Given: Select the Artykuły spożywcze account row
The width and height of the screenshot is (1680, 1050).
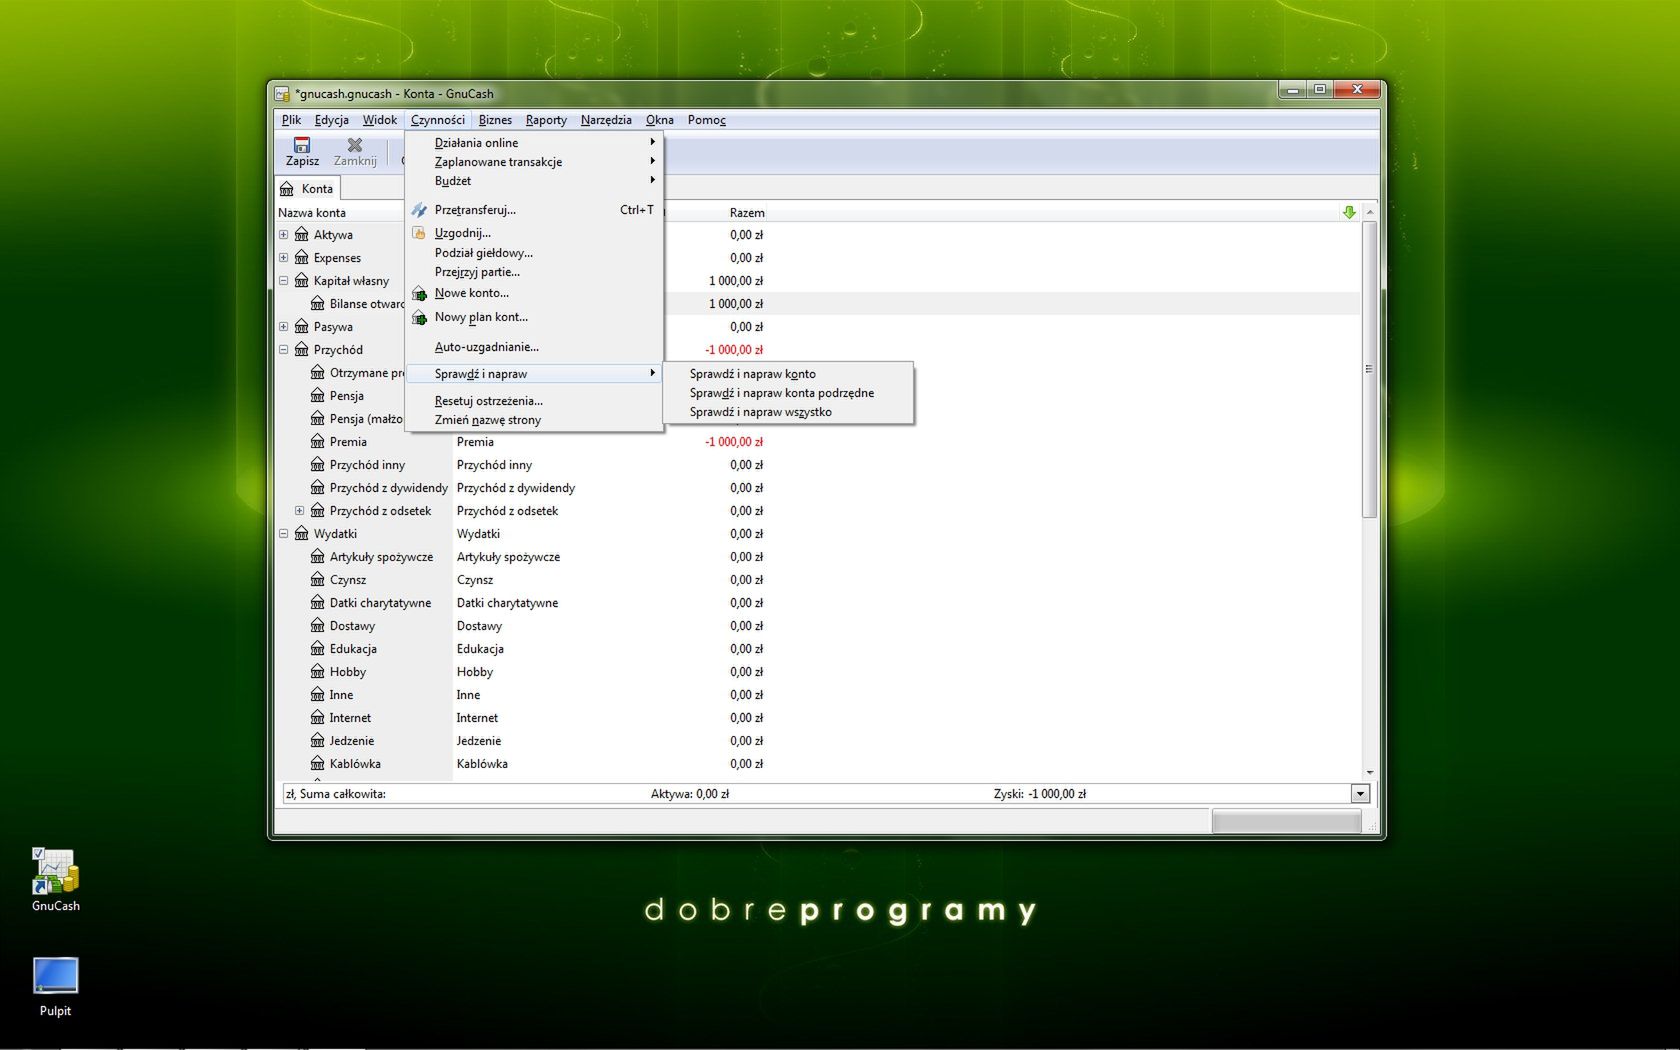Looking at the screenshot, I should point(818,557).
